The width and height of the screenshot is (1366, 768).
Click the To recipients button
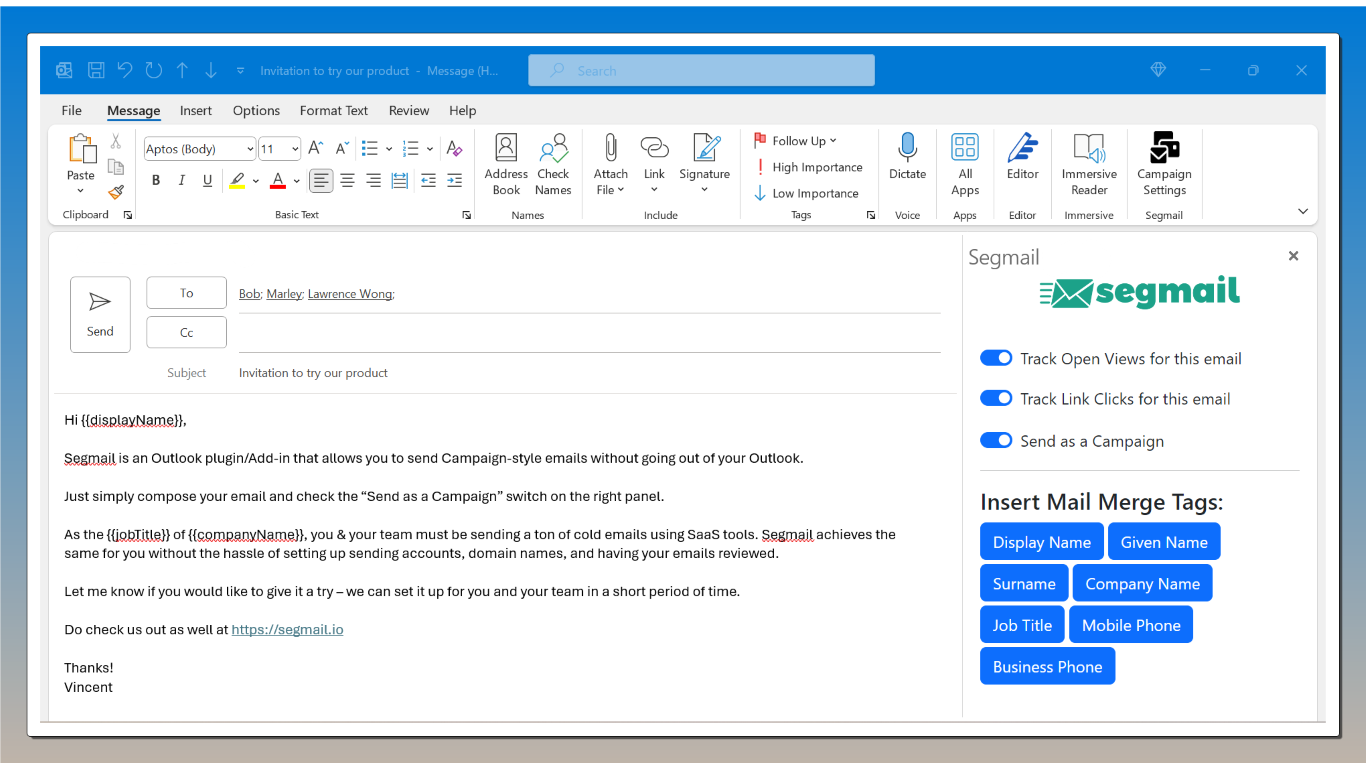186,293
